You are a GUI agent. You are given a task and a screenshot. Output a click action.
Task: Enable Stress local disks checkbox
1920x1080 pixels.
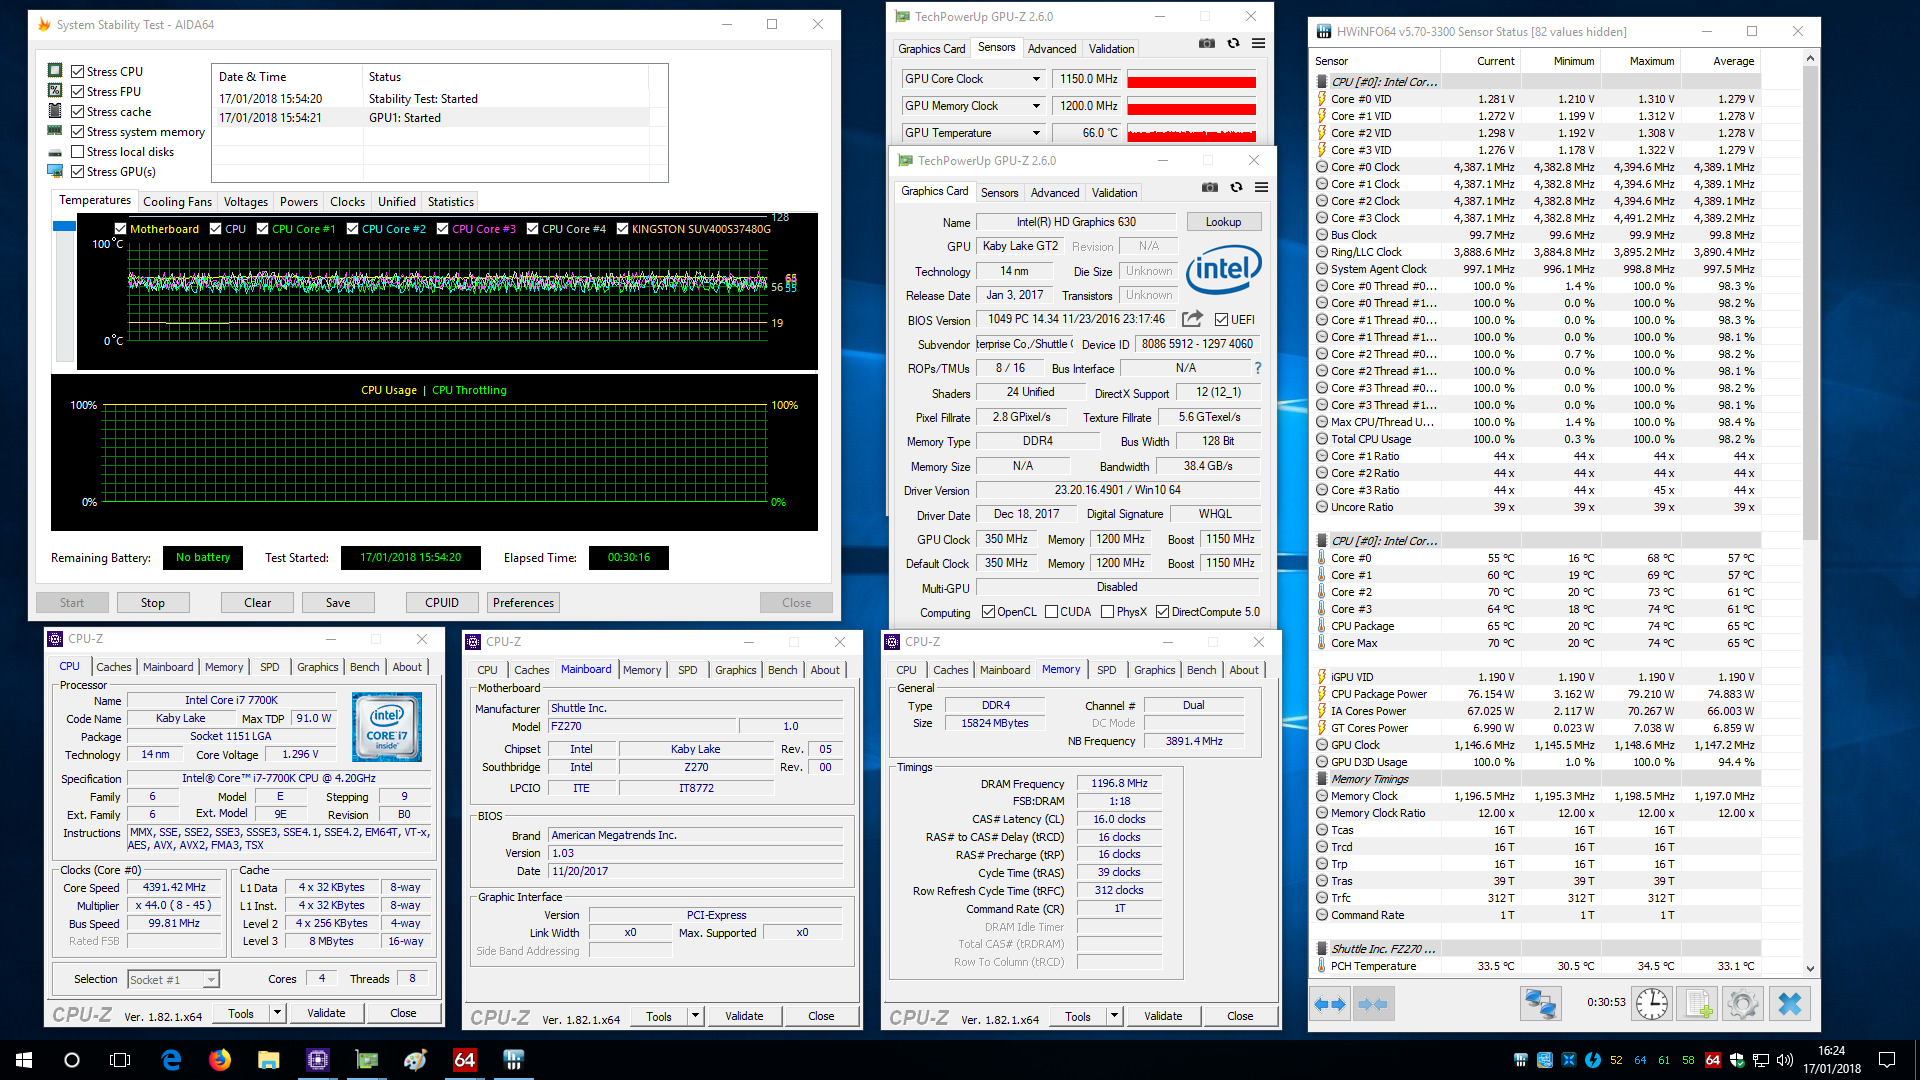(77, 151)
